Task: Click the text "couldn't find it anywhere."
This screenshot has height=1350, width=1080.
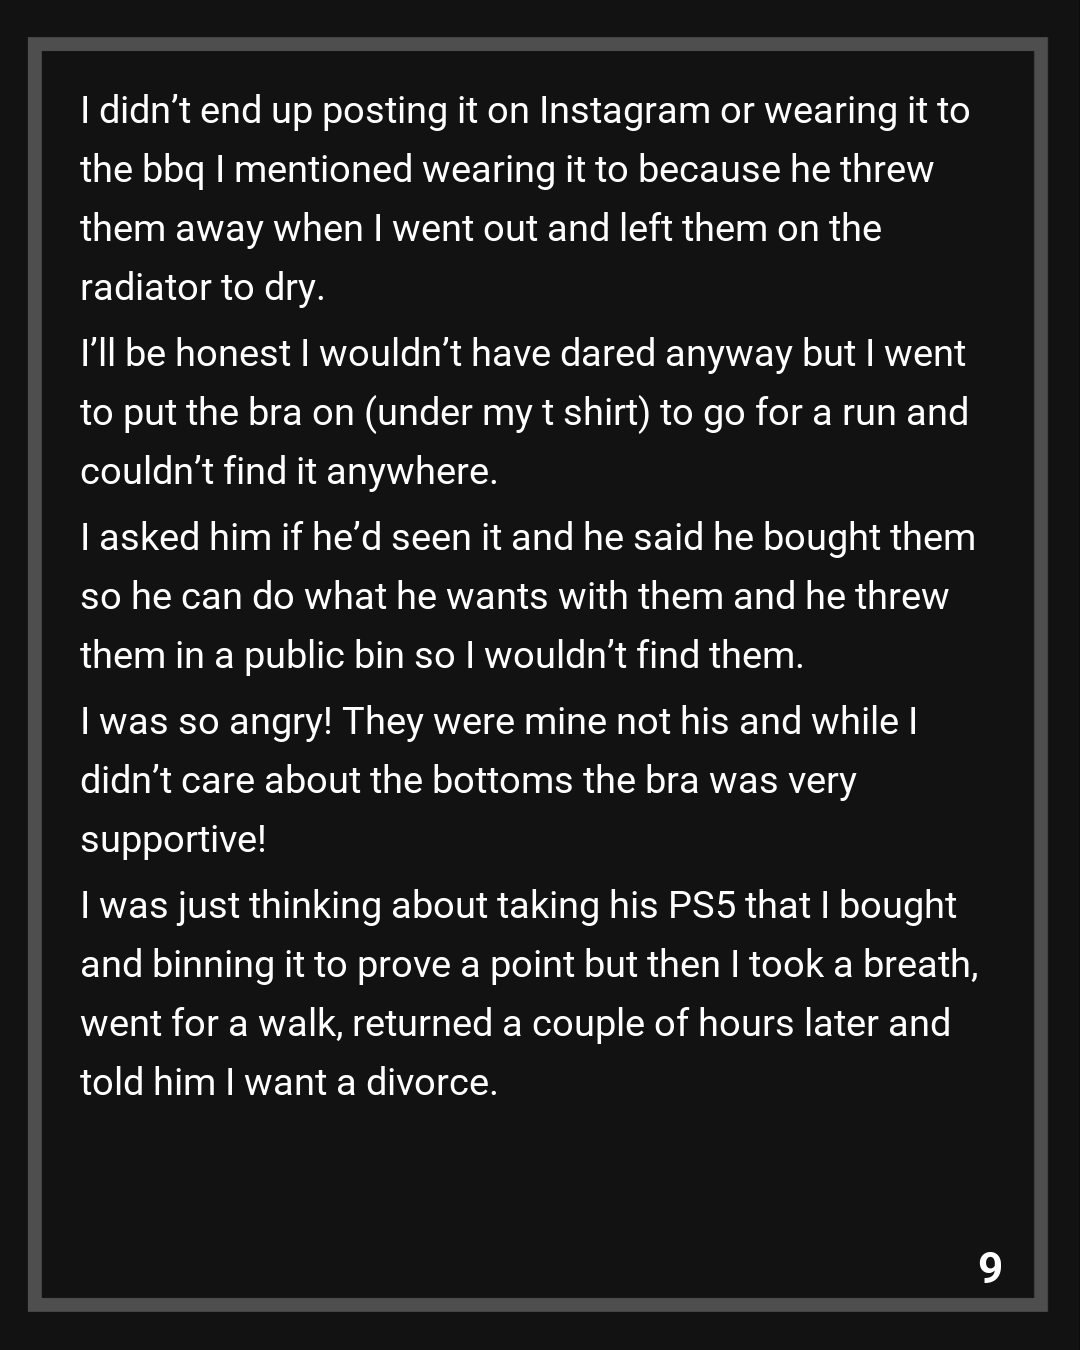Action: point(289,471)
